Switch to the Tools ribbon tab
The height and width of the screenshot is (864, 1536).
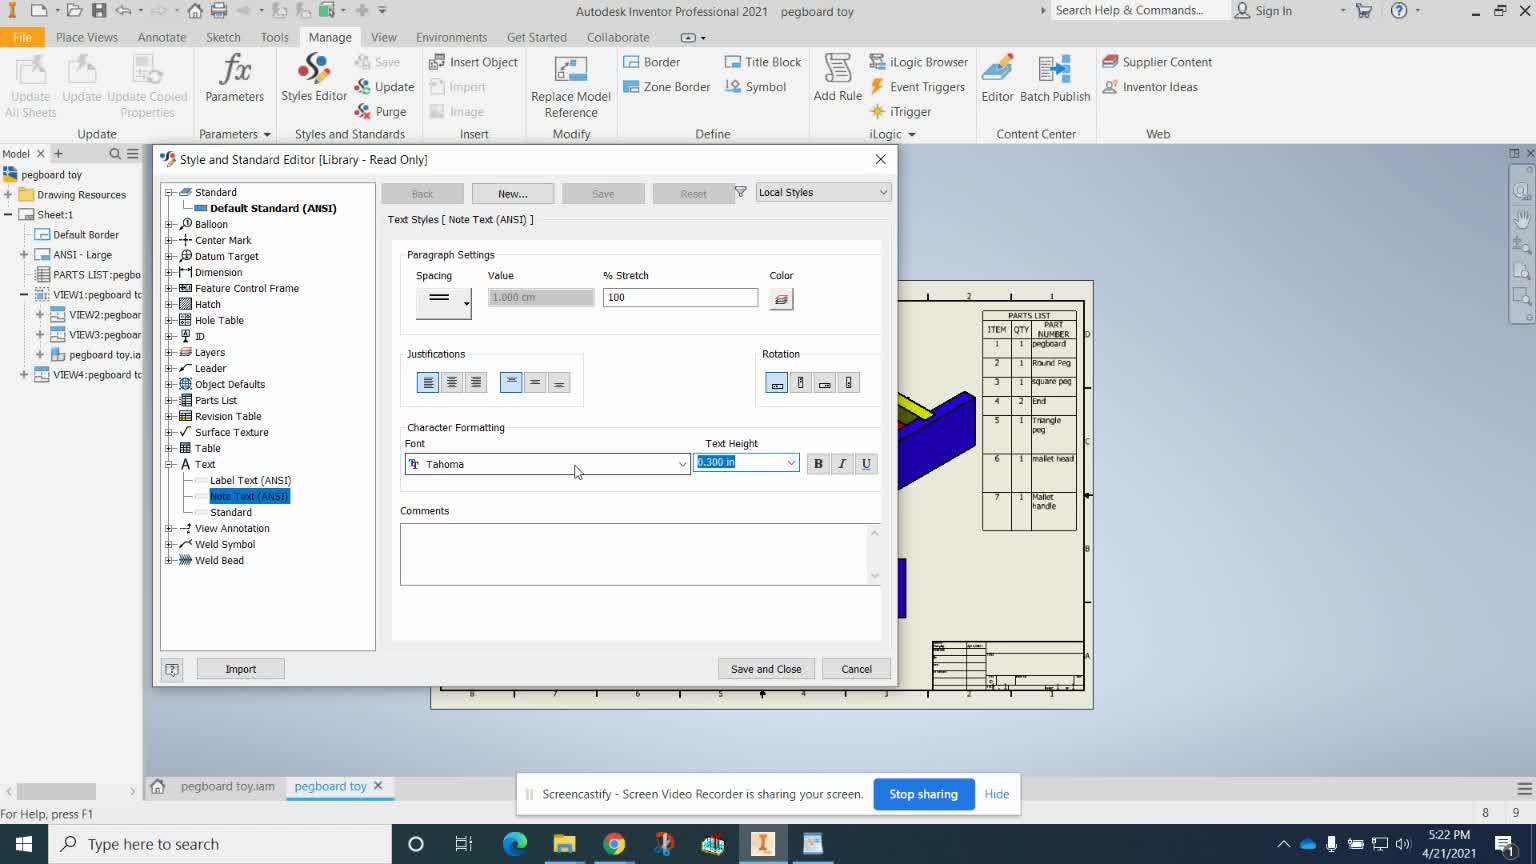tap(274, 37)
